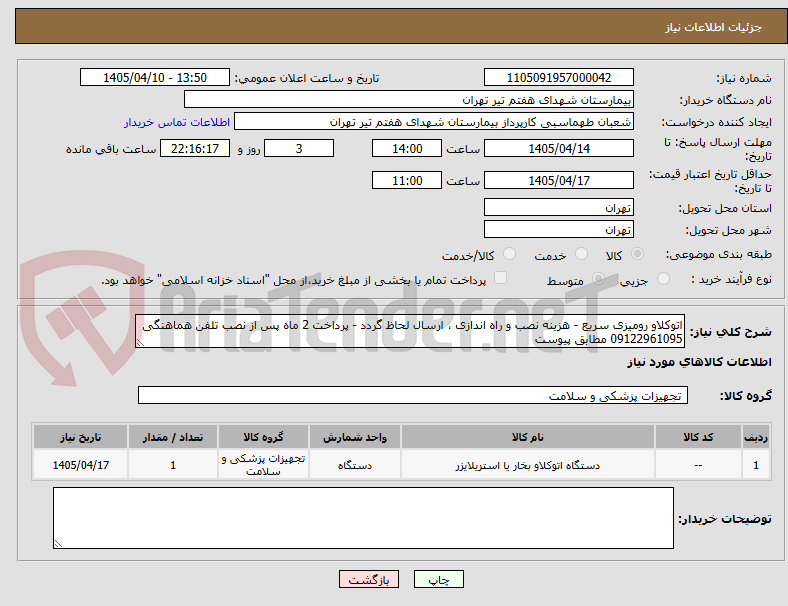
Task: Click the استان محل تحویل field تهران
Action: point(558,208)
